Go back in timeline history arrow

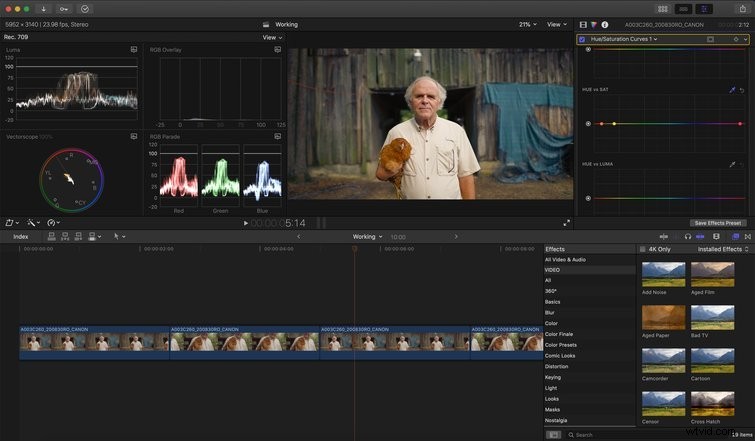pos(299,236)
